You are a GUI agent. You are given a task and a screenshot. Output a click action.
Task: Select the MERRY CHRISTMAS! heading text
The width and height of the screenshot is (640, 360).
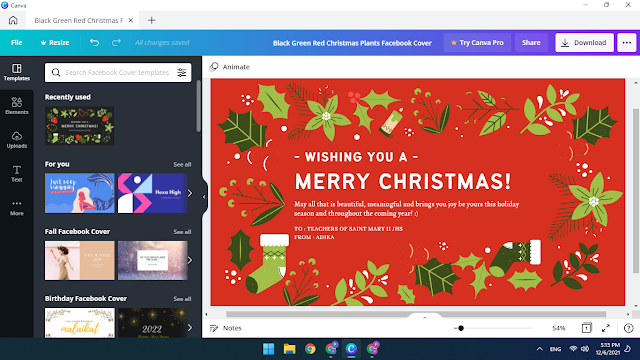coord(402,181)
